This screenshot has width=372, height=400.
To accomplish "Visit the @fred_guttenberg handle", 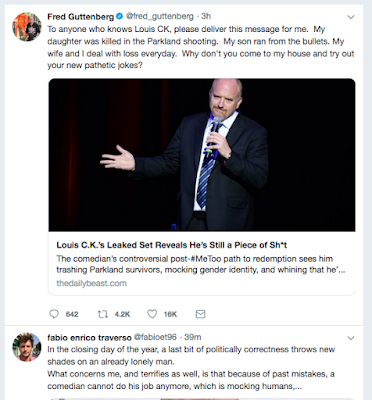I will [159, 16].
